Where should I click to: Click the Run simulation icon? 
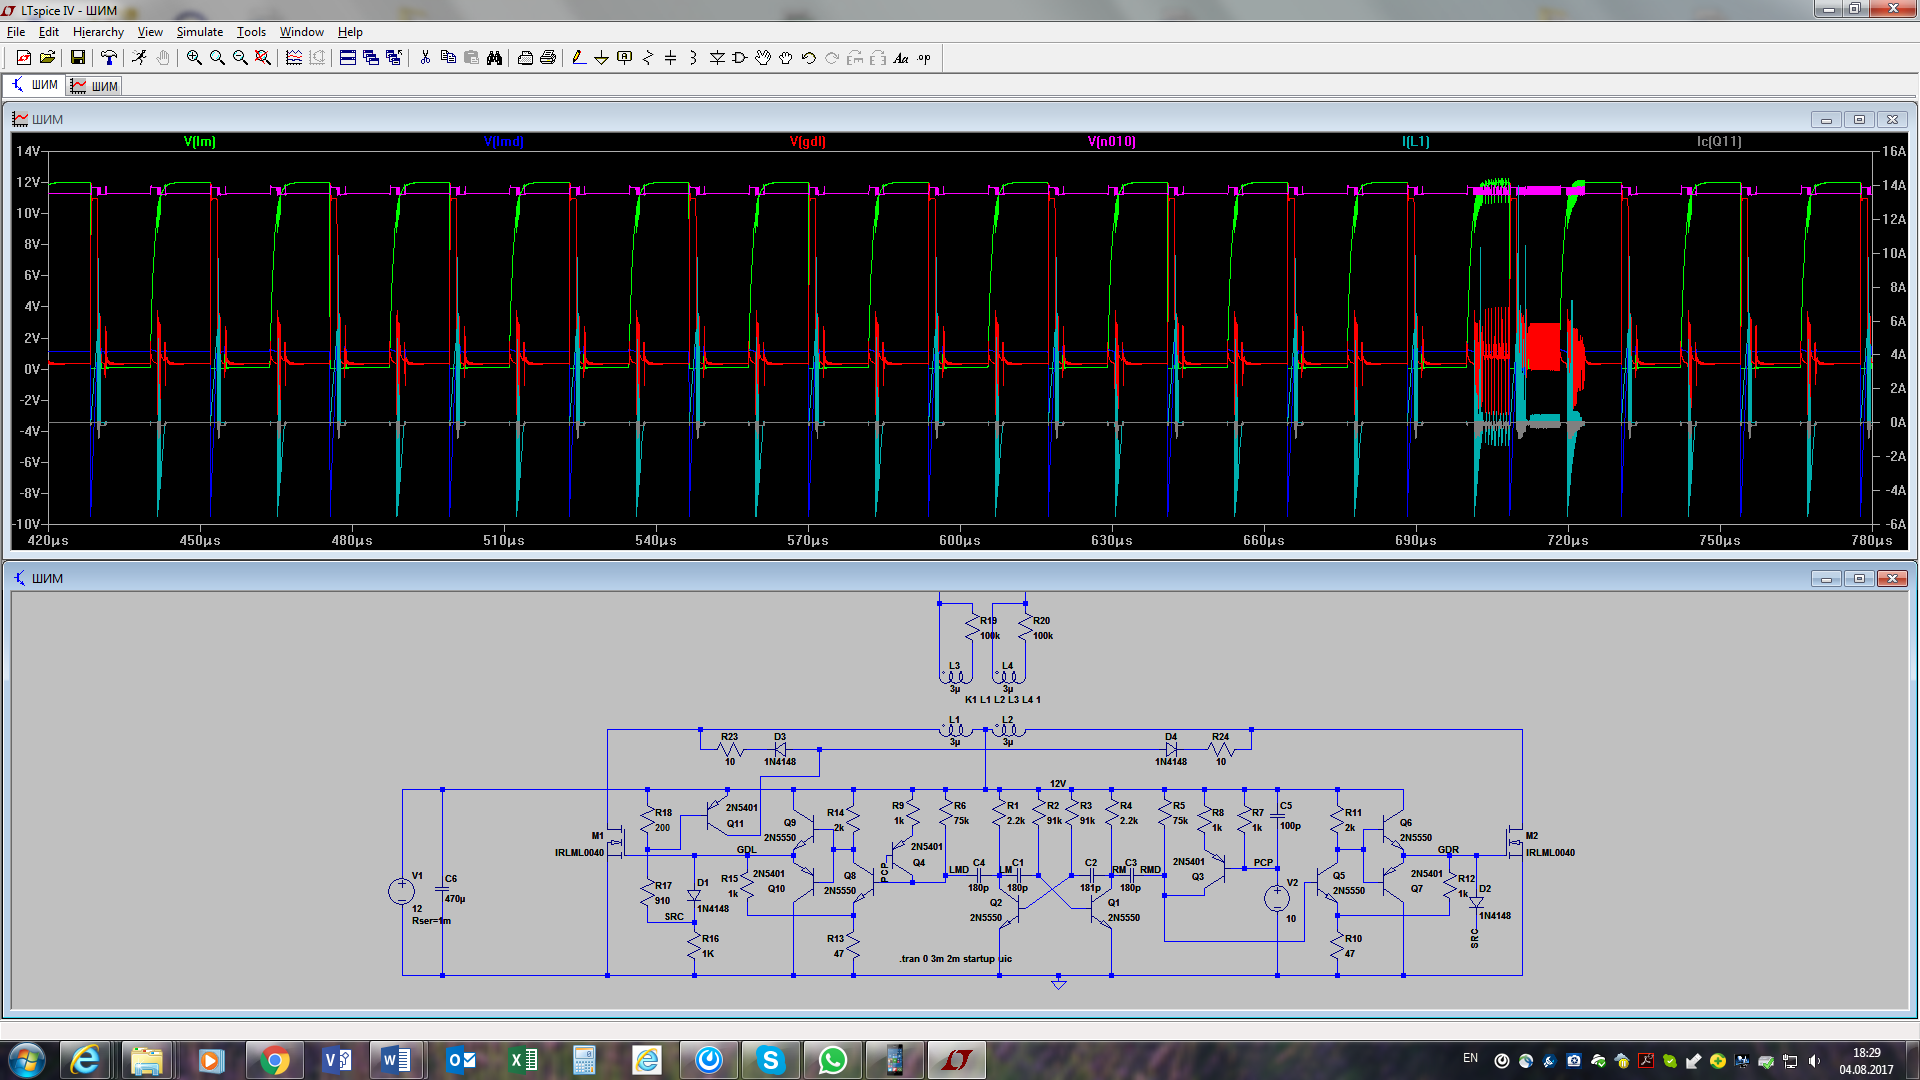click(139, 58)
